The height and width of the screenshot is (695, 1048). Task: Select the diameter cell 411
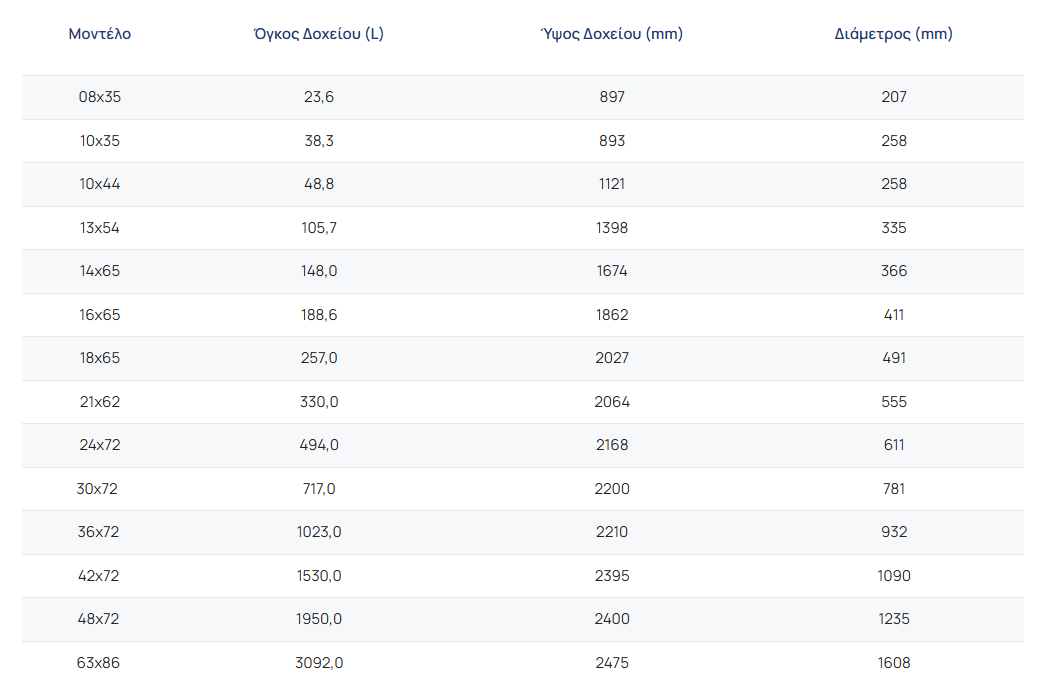pyautogui.click(x=894, y=315)
